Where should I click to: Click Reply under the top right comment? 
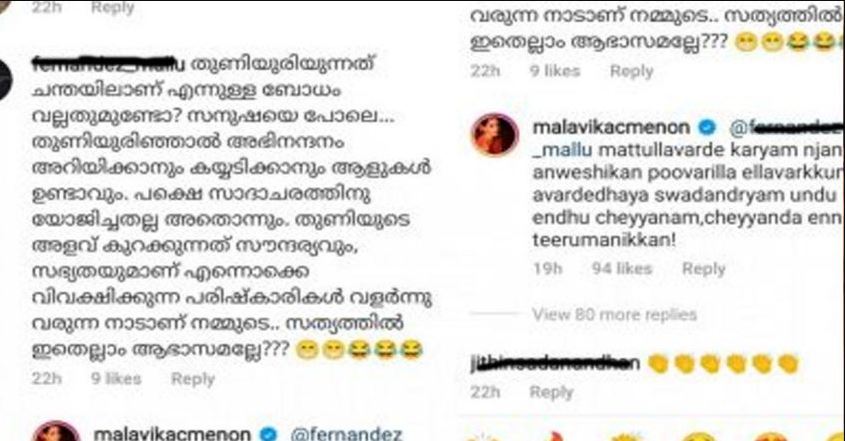tap(631, 71)
